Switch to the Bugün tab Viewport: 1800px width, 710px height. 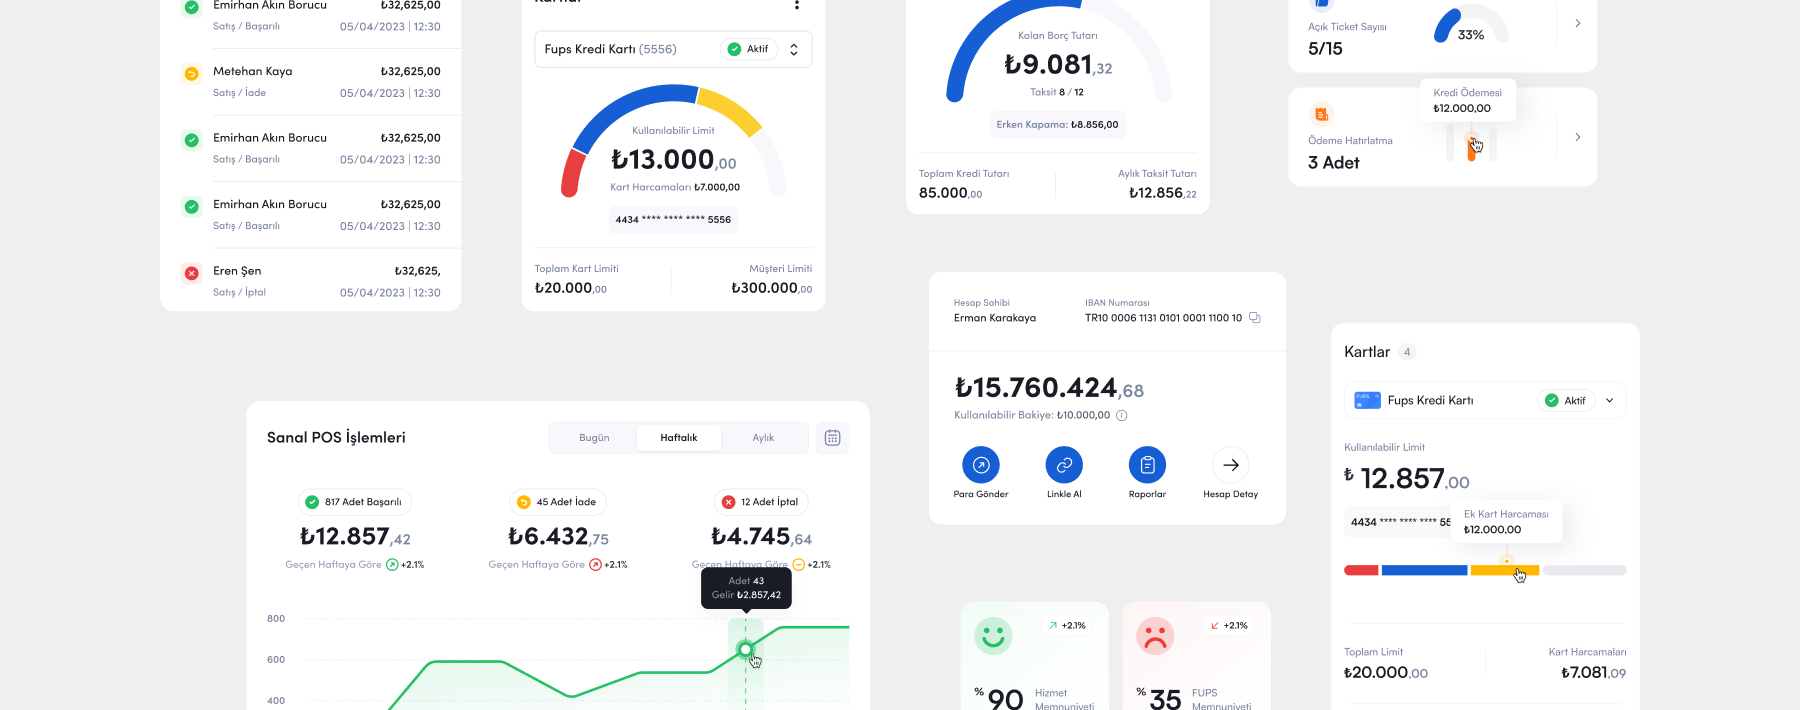pos(594,438)
